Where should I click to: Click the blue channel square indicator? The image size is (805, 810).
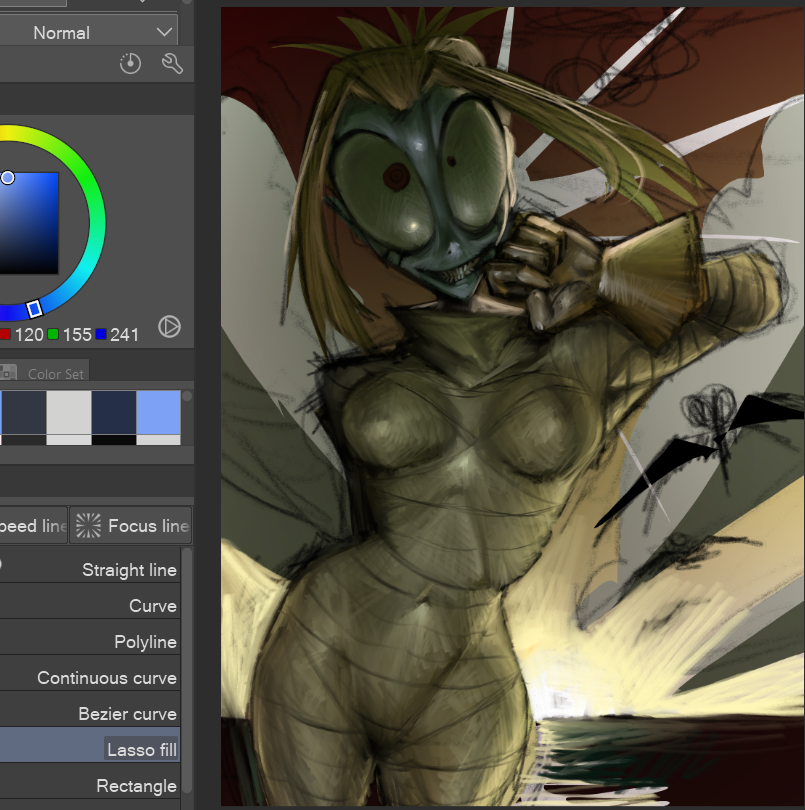tap(101, 334)
